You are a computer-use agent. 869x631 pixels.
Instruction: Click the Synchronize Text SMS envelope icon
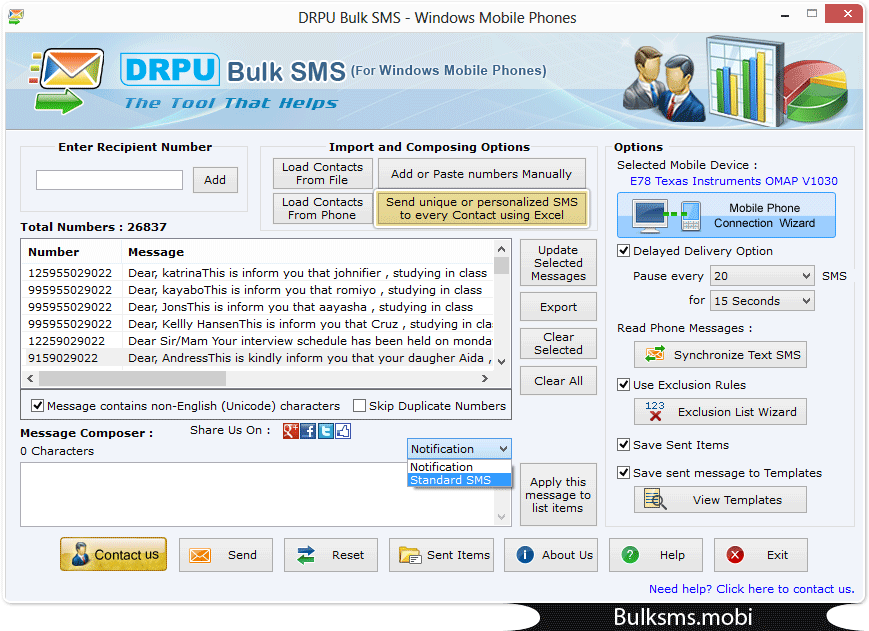click(x=655, y=355)
